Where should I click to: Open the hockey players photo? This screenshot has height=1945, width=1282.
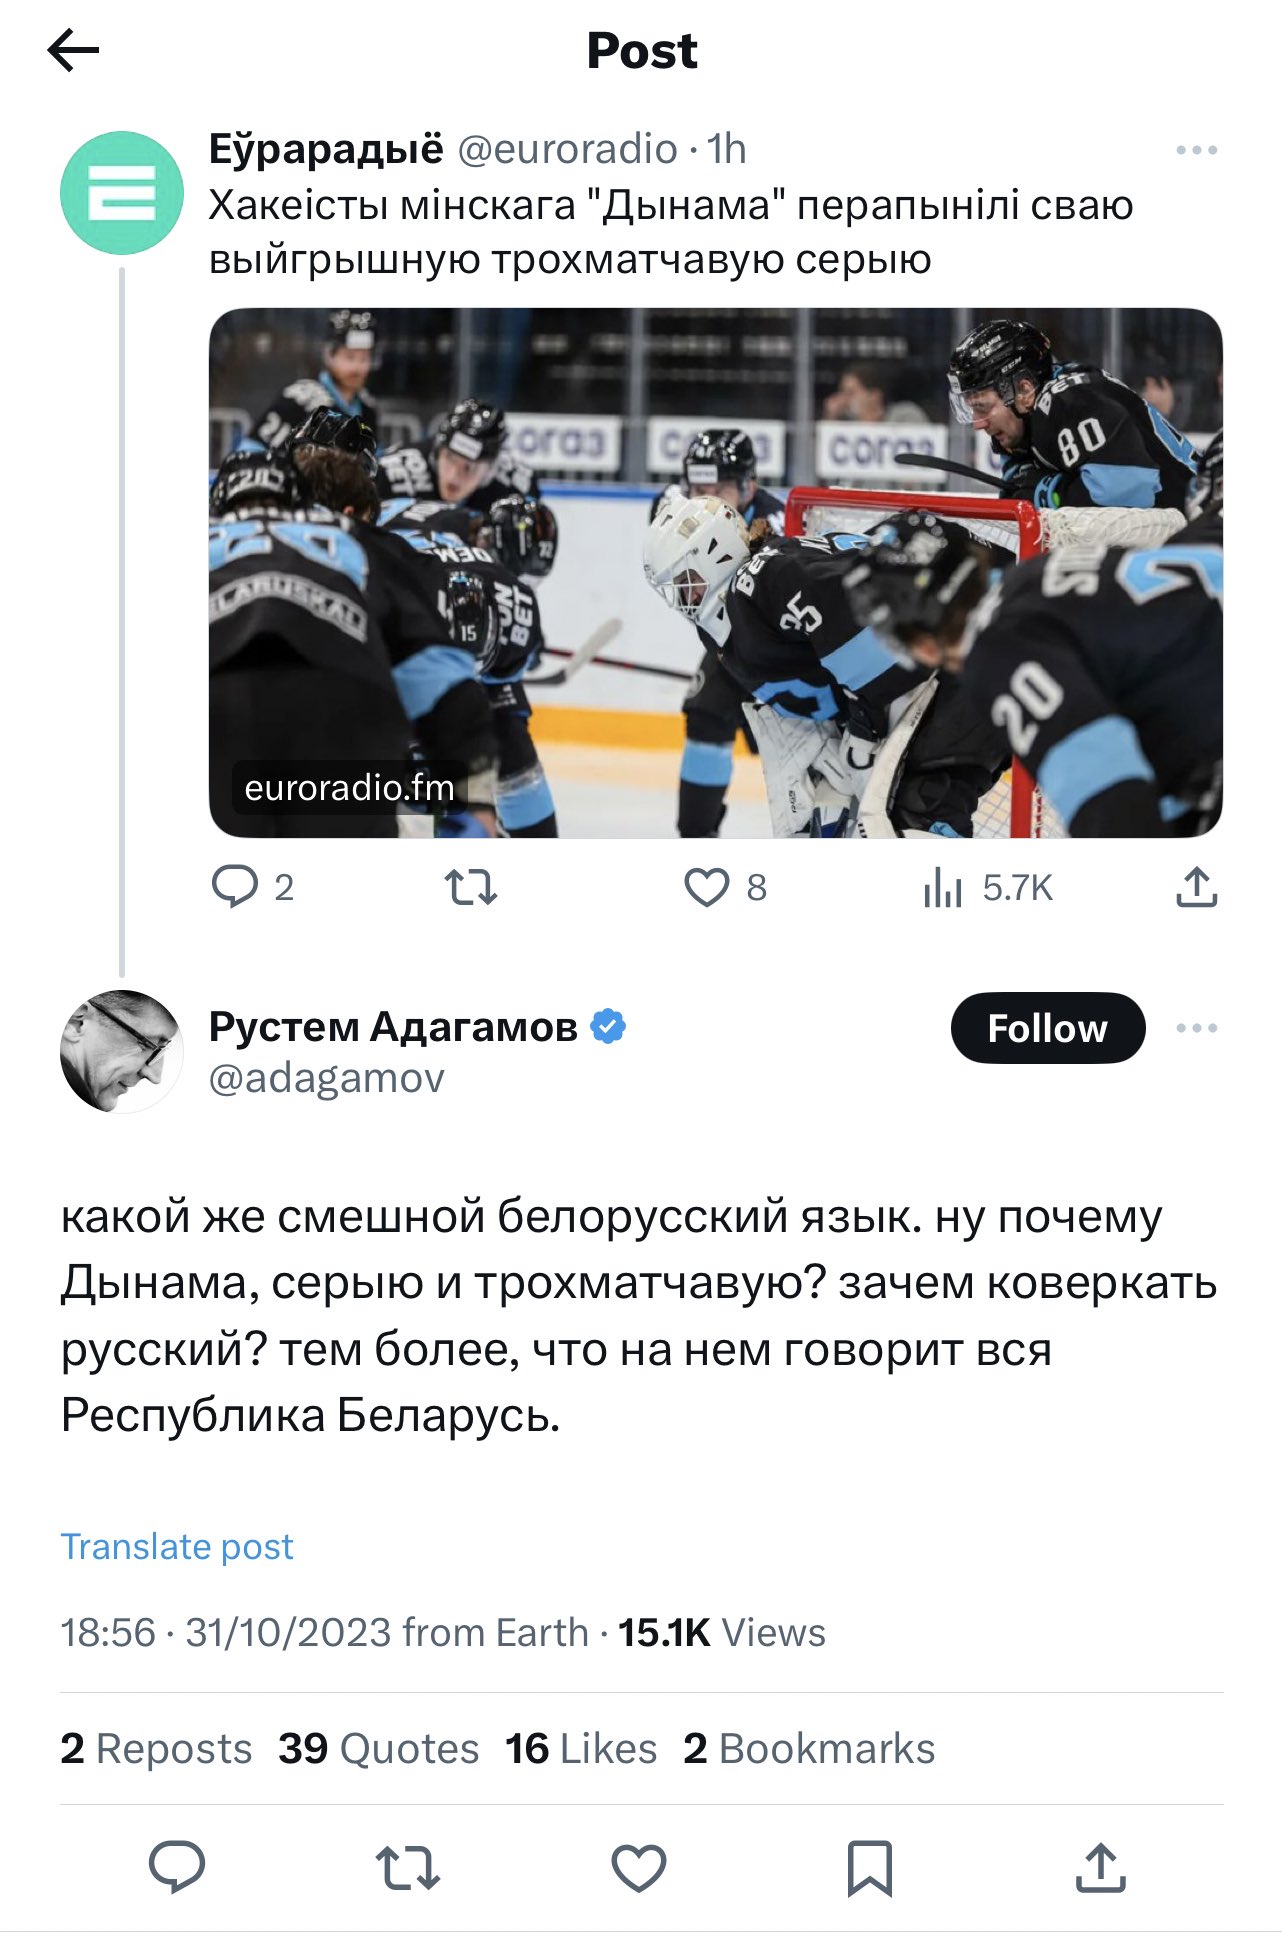pyautogui.click(x=715, y=572)
